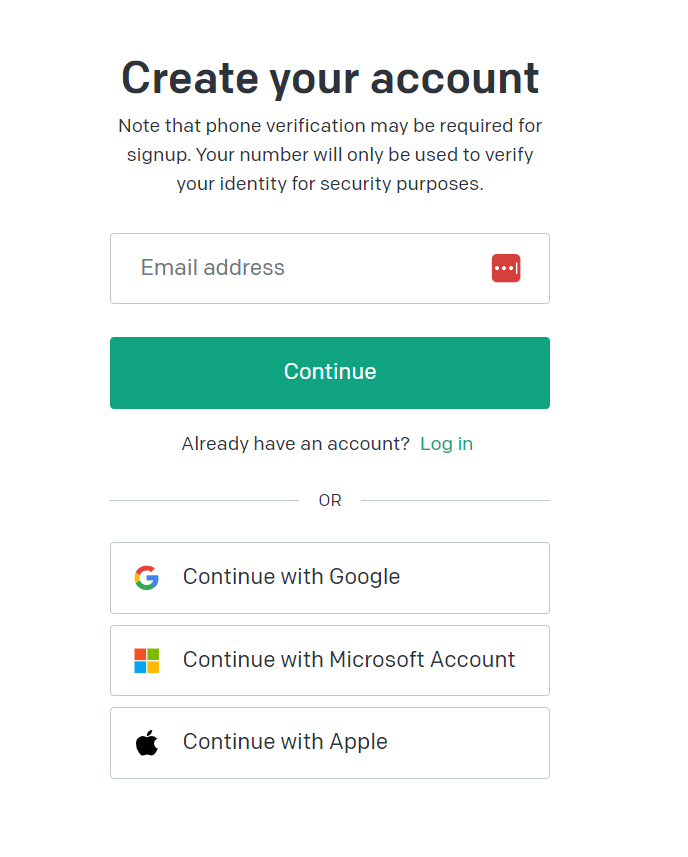Click the Google G logo

coord(146,578)
